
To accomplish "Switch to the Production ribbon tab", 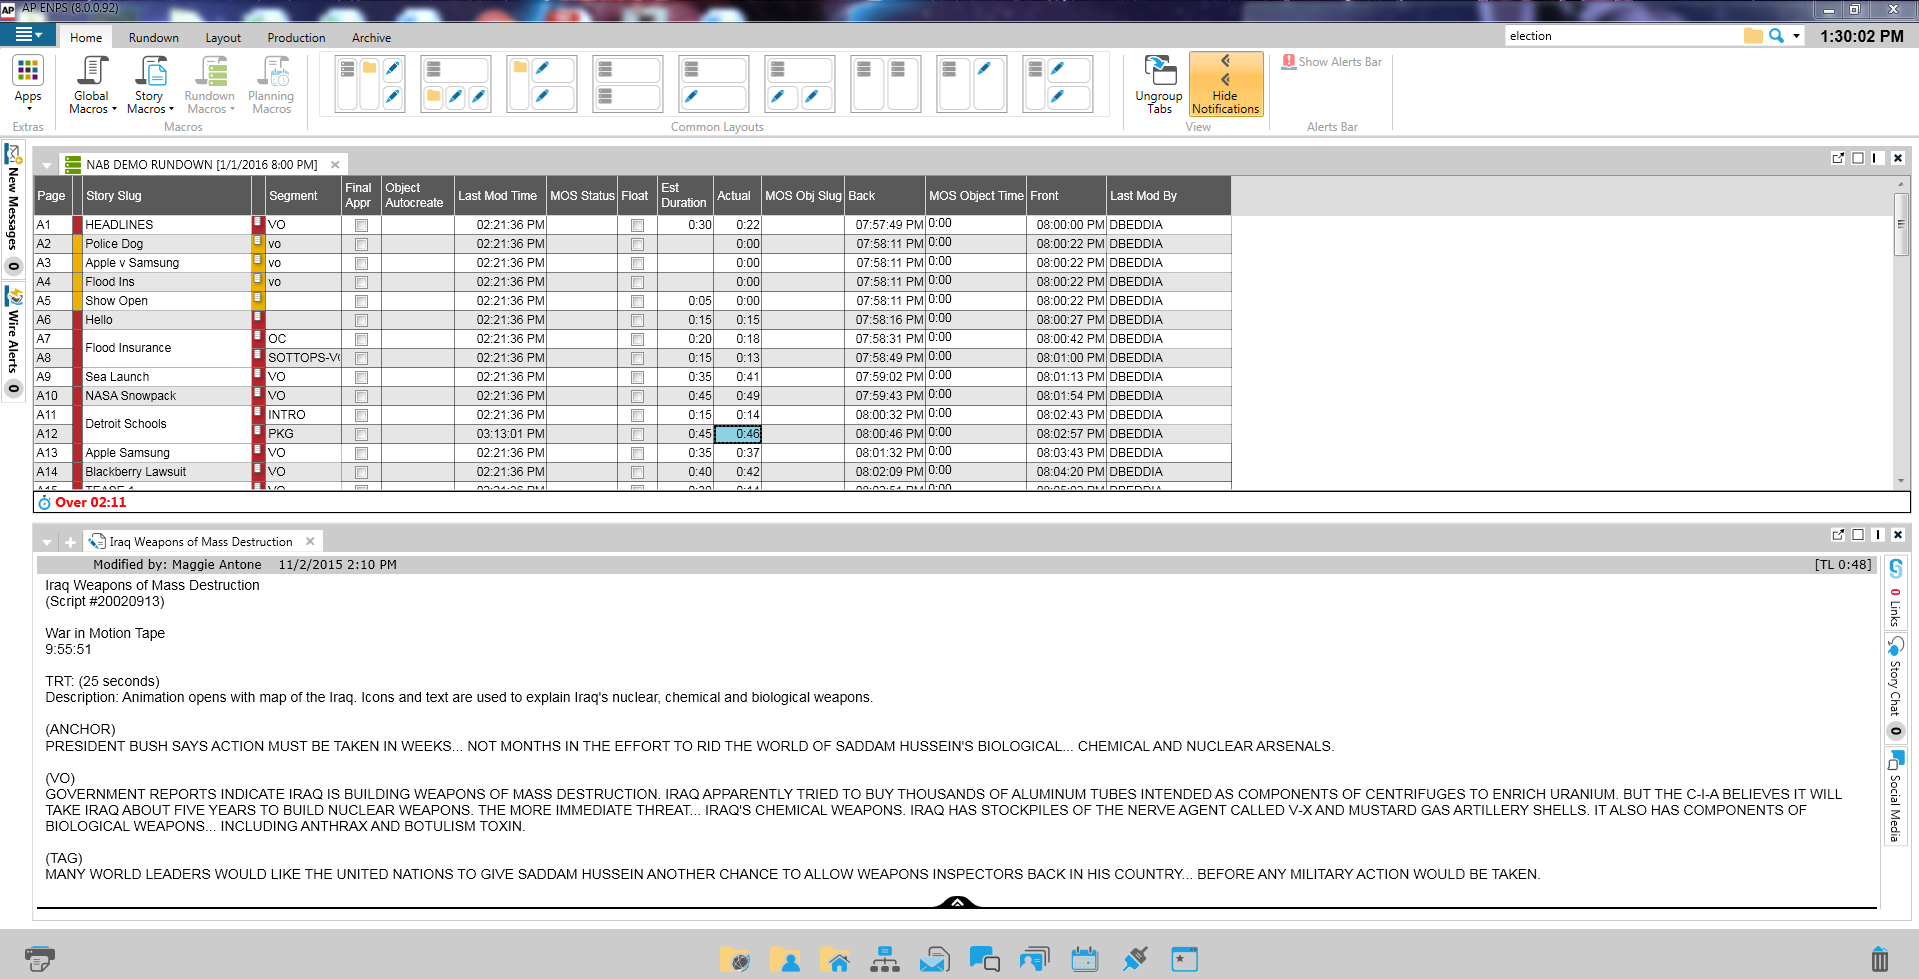I will click(296, 38).
